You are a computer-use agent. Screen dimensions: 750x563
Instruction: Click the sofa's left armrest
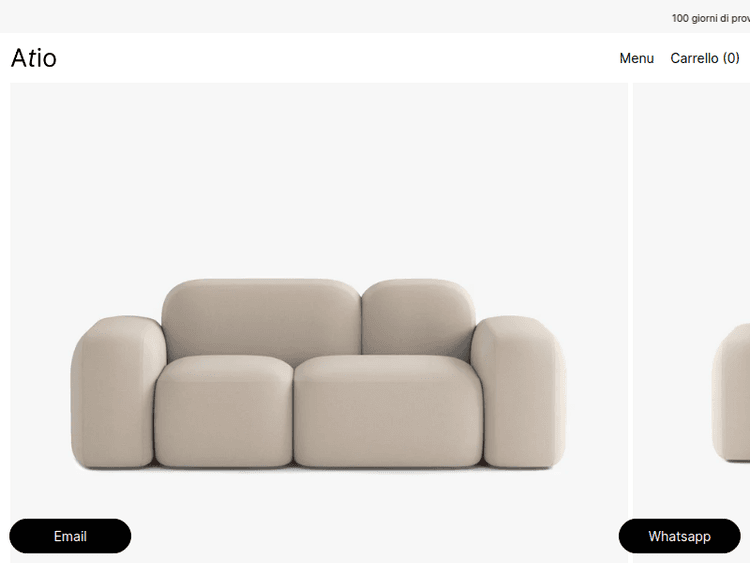(115, 392)
